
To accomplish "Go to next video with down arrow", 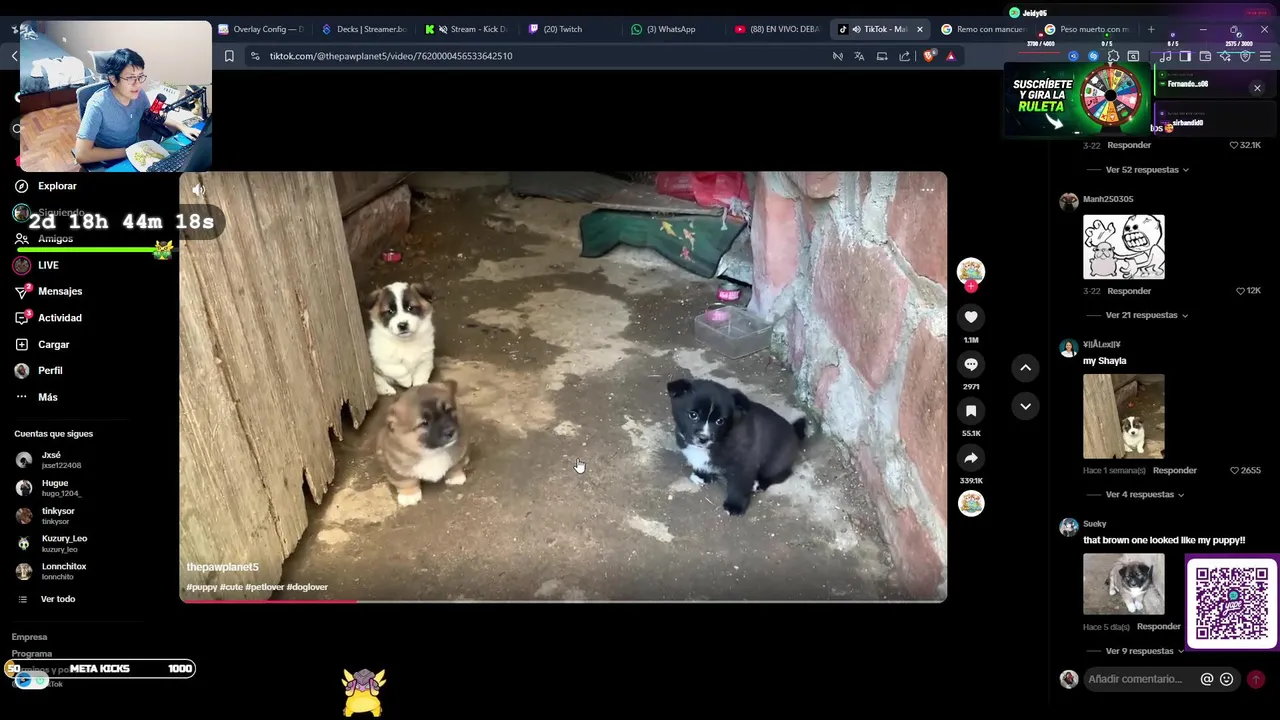I will pos(1025,406).
